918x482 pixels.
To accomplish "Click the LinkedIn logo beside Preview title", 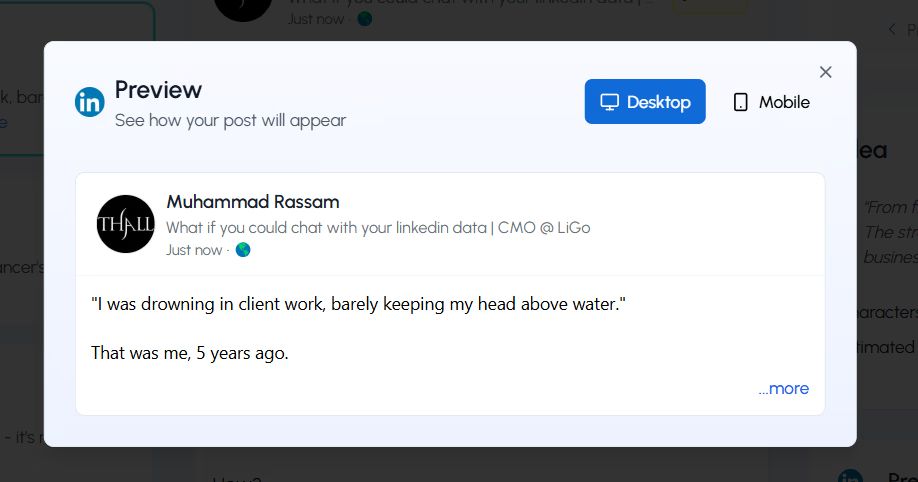I will click(x=90, y=102).
